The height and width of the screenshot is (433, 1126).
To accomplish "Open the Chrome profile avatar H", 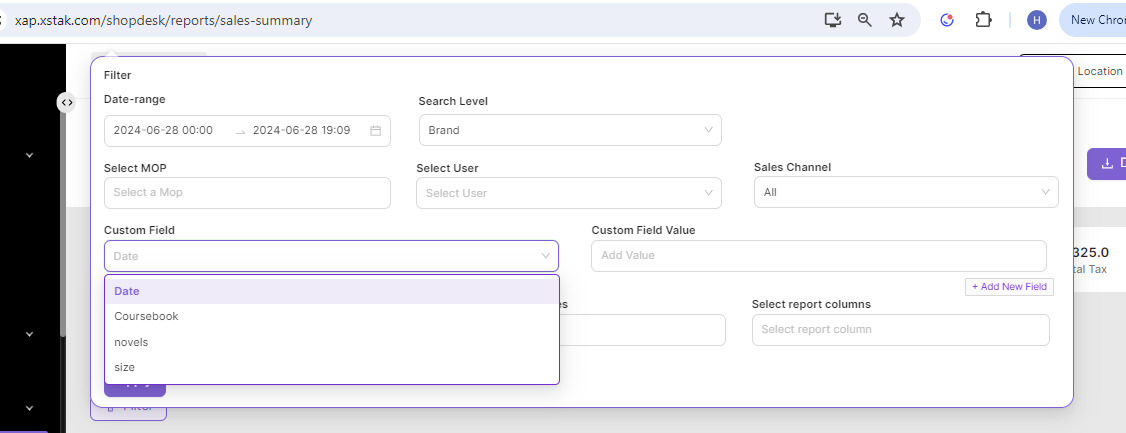I will tap(1037, 20).
